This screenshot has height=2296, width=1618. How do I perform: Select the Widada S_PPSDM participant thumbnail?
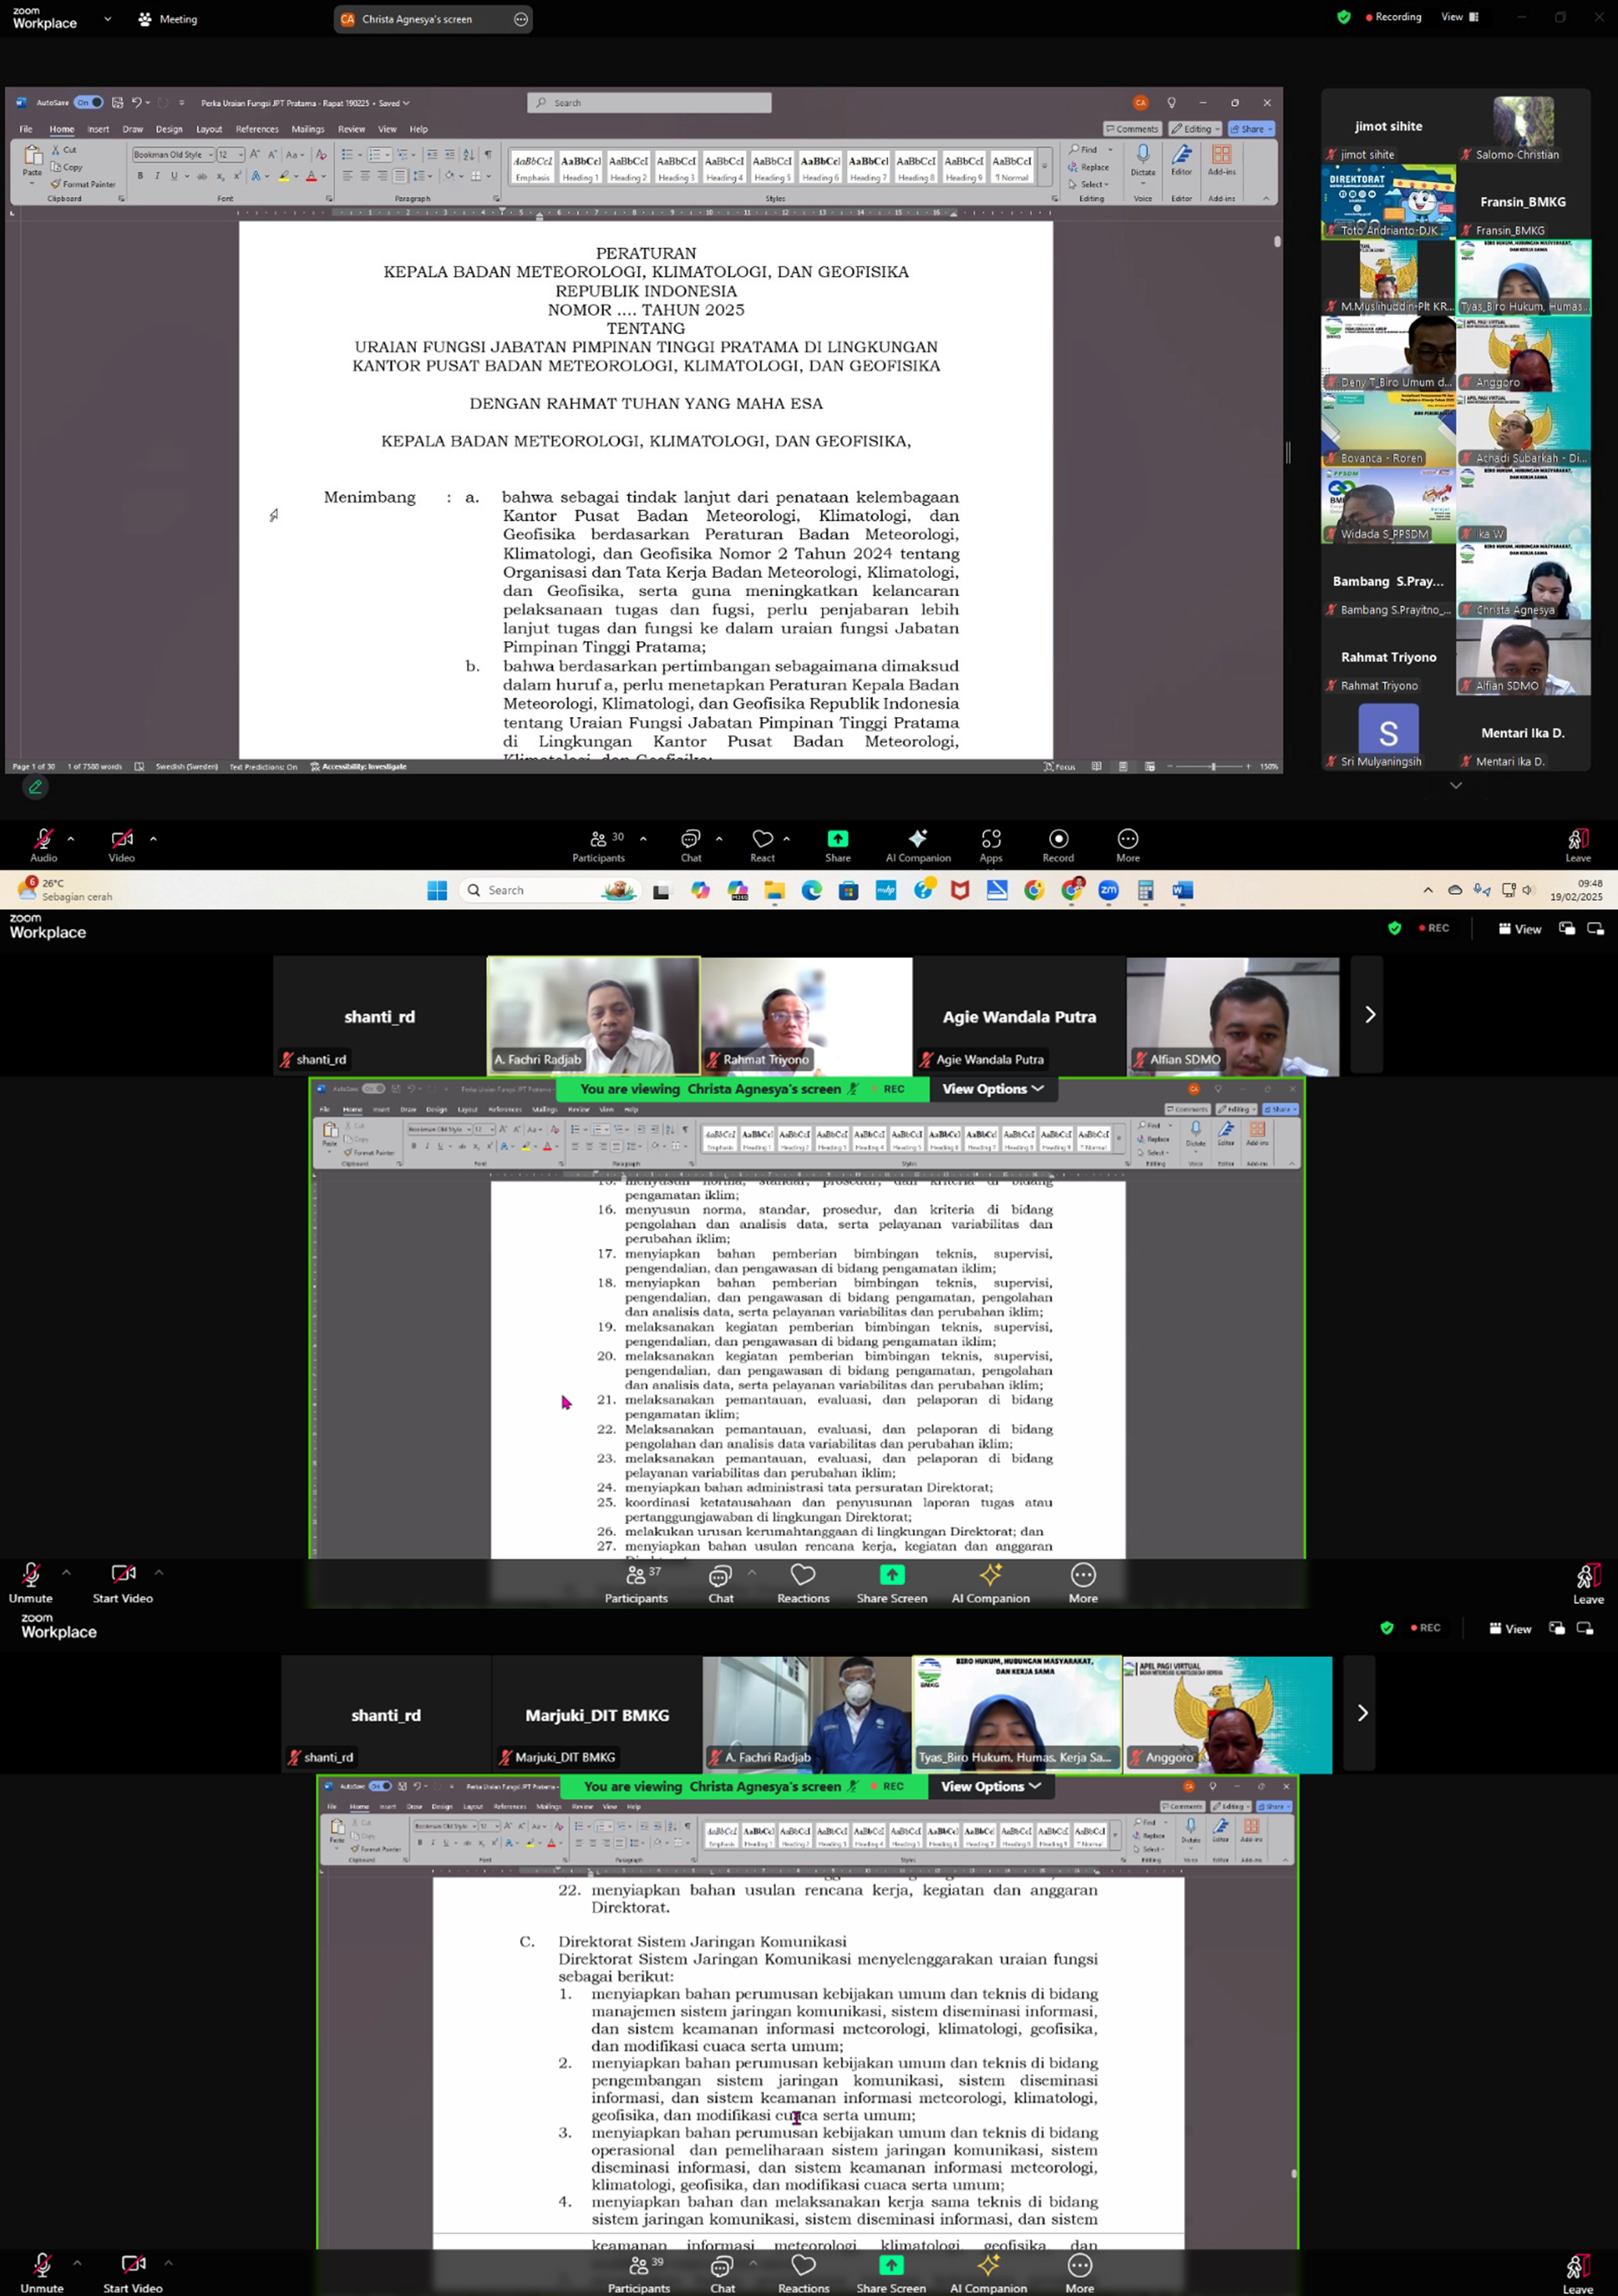click(x=1388, y=506)
